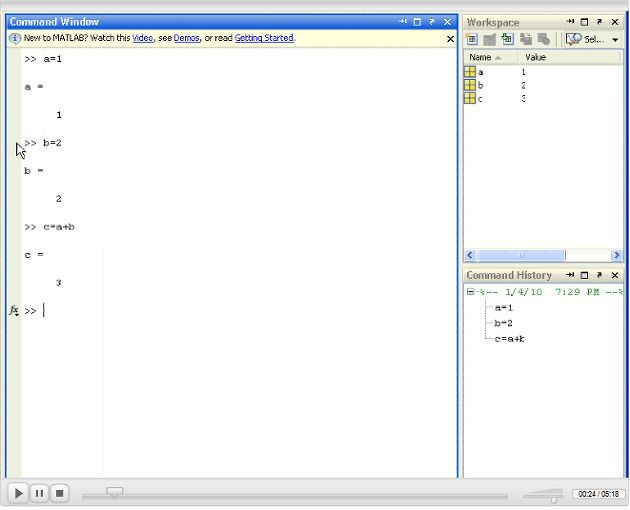This screenshot has width=630, height=510.
Task: Click the grayed Delete Variable icon in Workspace
Action: [544, 39]
